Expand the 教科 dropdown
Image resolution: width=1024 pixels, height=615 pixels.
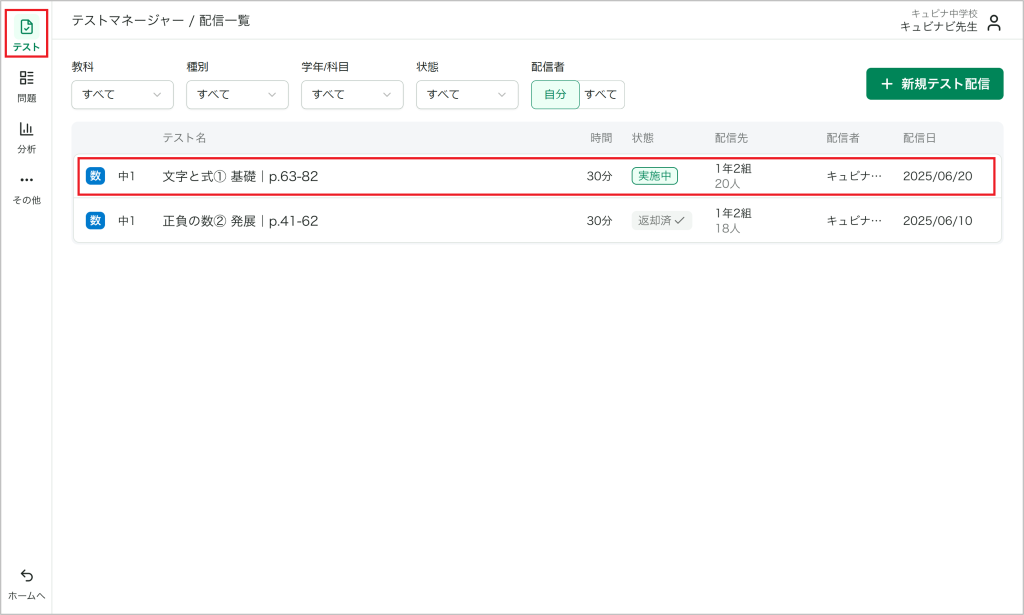tap(122, 95)
